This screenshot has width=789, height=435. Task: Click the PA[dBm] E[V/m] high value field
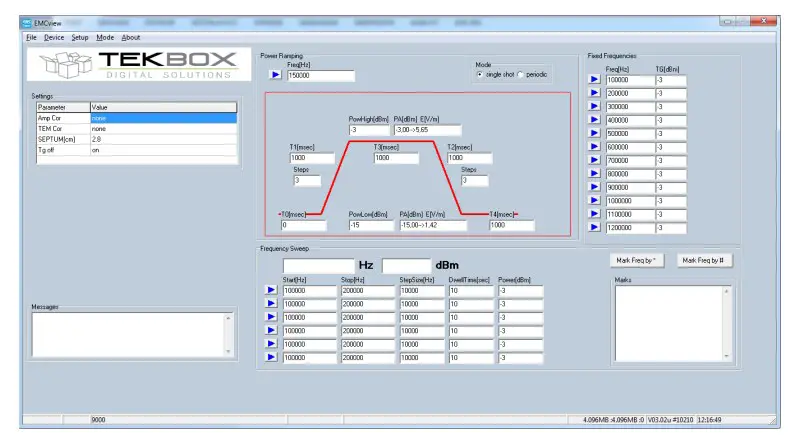click(427, 130)
